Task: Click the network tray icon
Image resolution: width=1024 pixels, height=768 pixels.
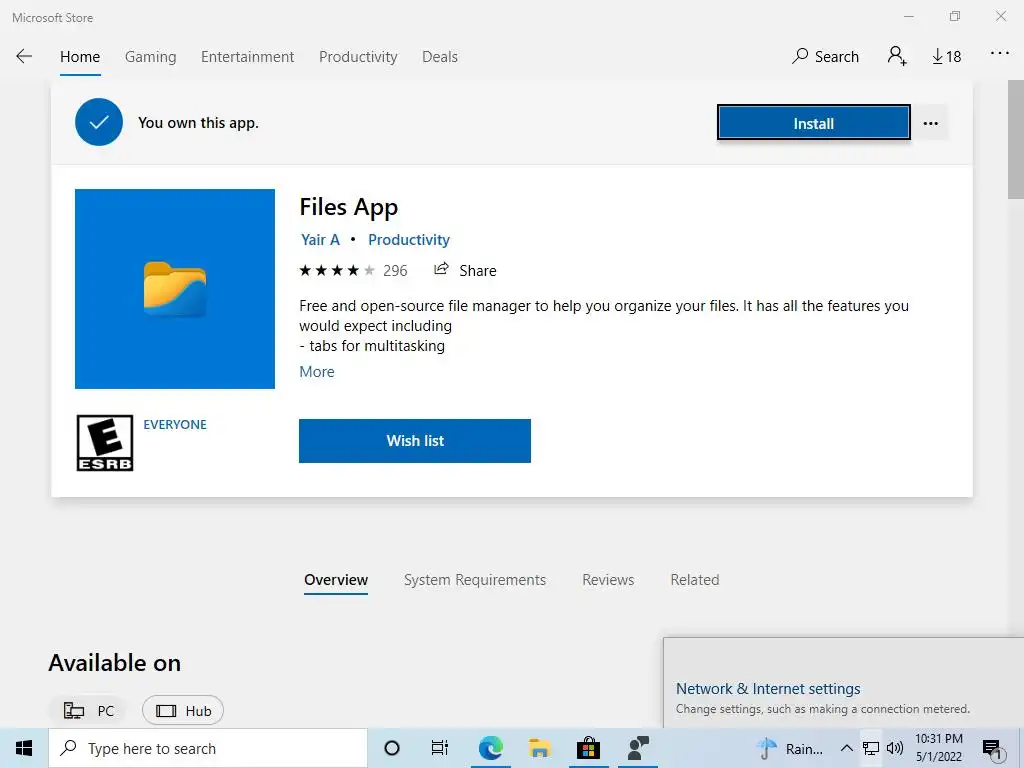Action: tap(871, 748)
